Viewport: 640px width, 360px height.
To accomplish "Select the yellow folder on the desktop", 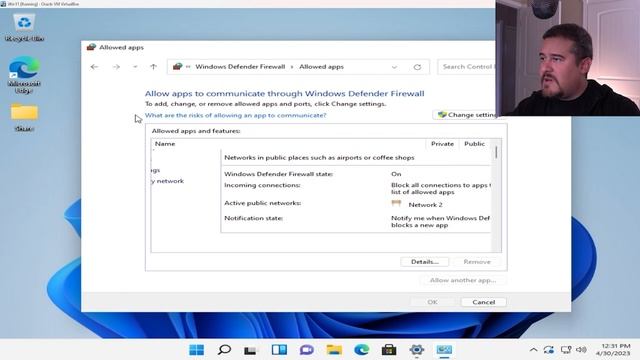I will tap(24, 117).
